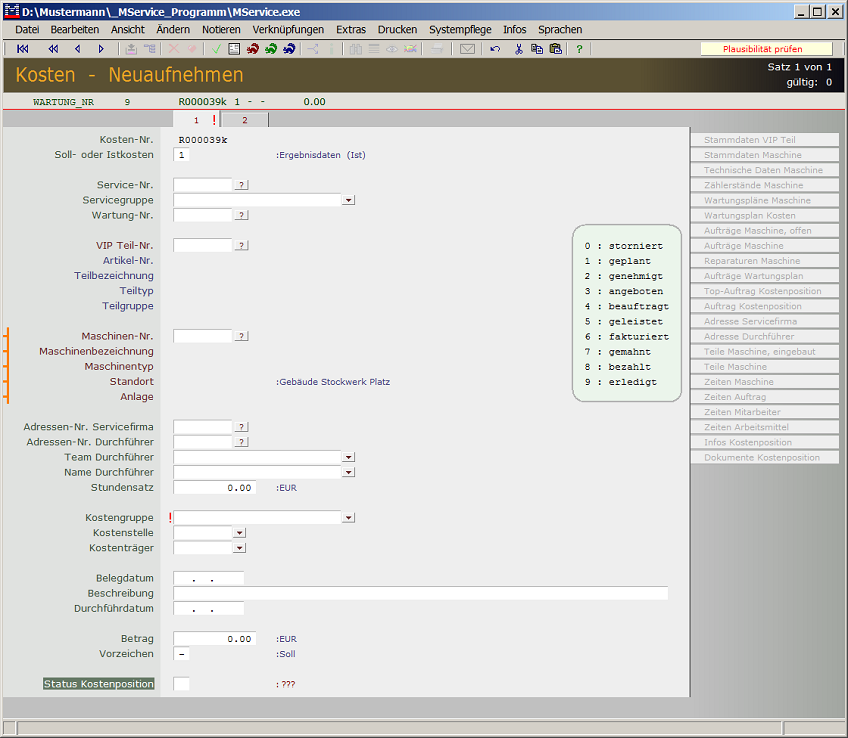Viewport: 848px width, 738px height.
Task: Click the scissors cut icon
Action: pos(519,49)
